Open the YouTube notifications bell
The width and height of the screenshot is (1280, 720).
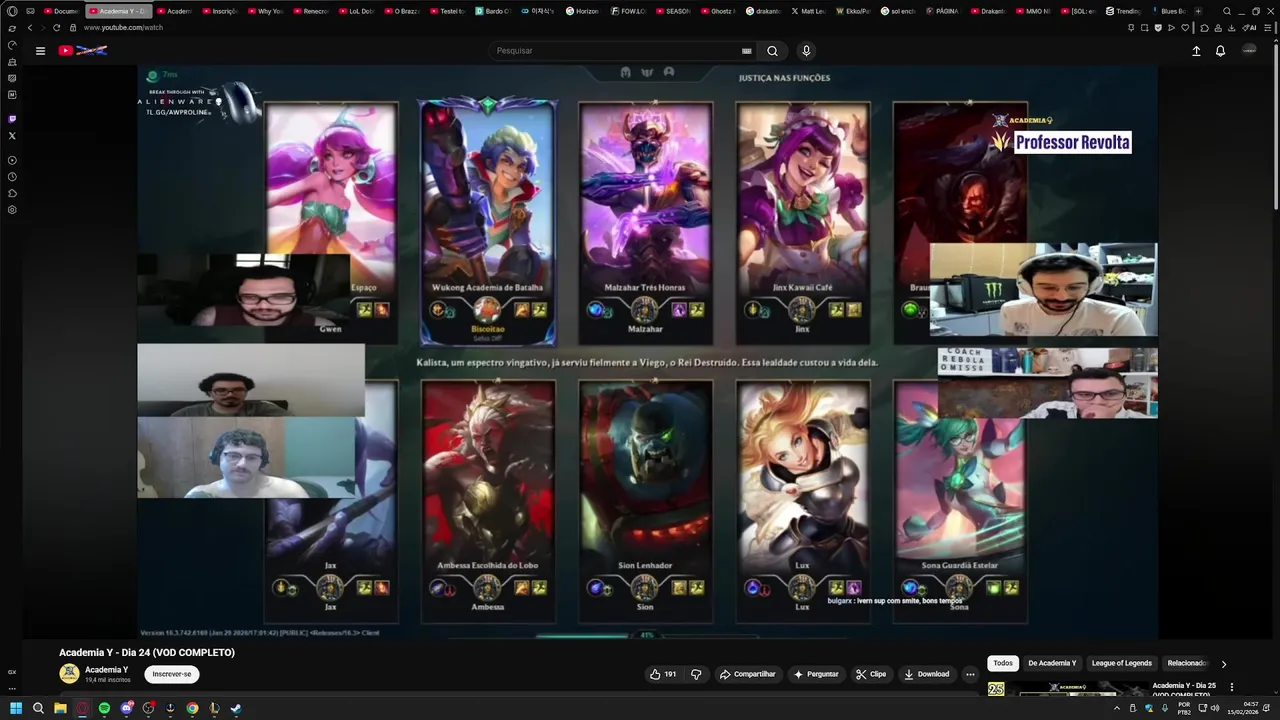(x=1220, y=51)
